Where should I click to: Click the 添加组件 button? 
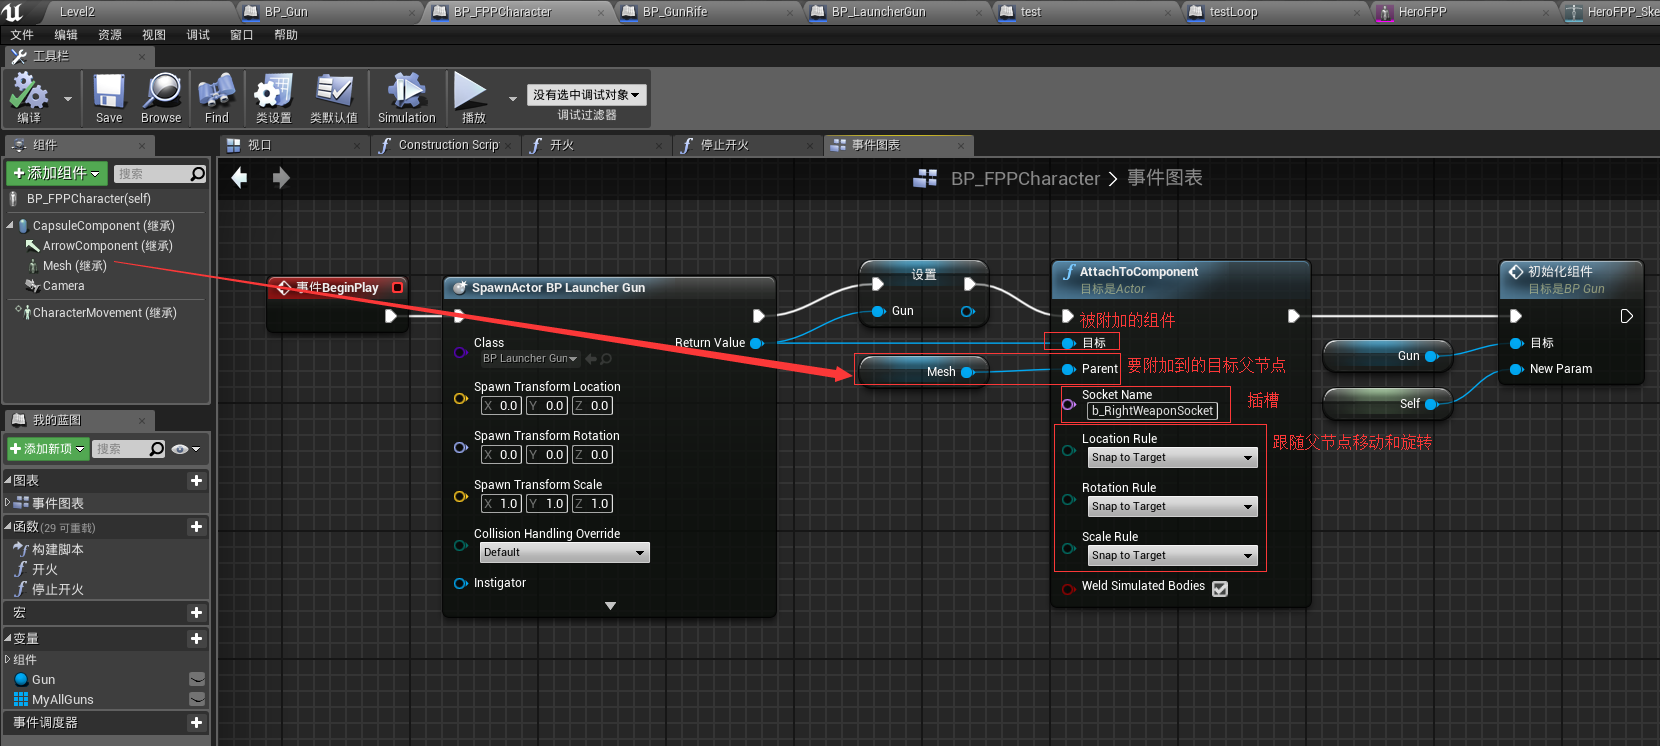(x=57, y=174)
